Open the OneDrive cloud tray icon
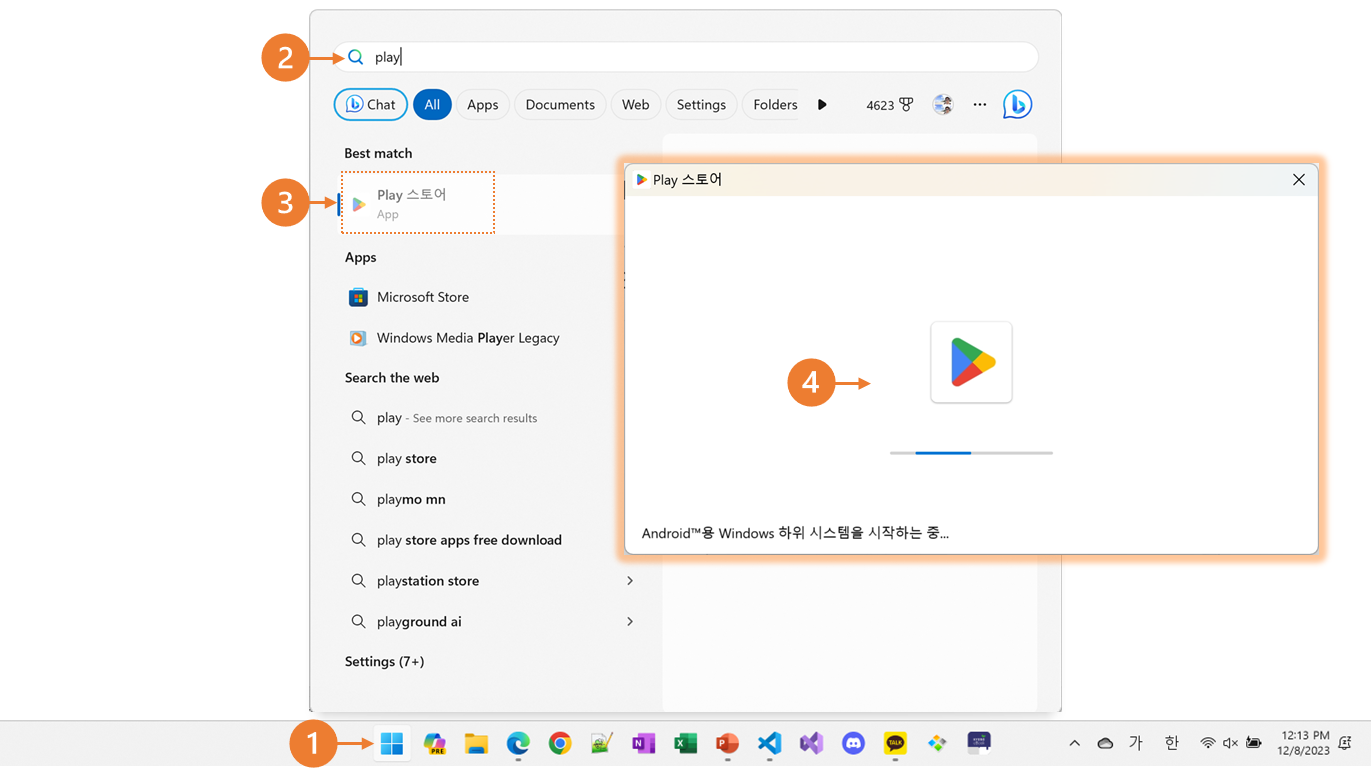The height and width of the screenshot is (774, 1371). point(1105,743)
